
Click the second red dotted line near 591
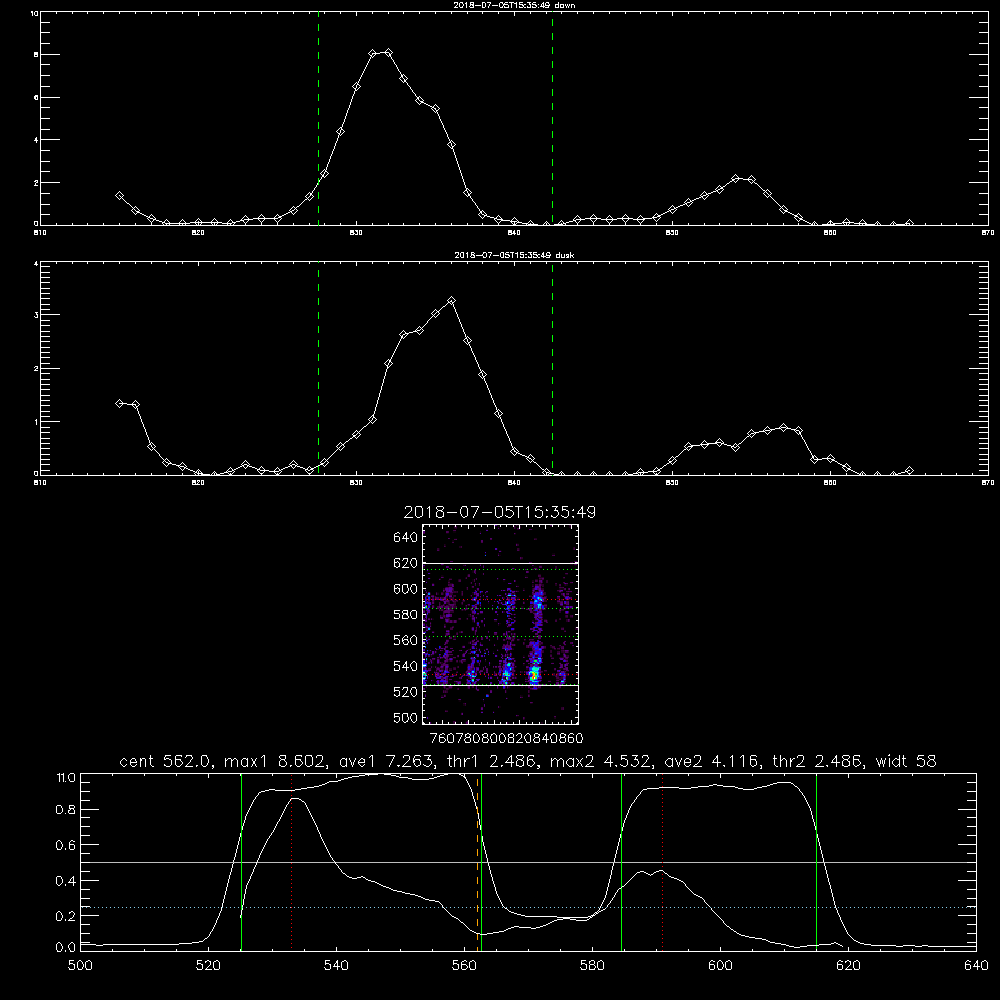663,862
